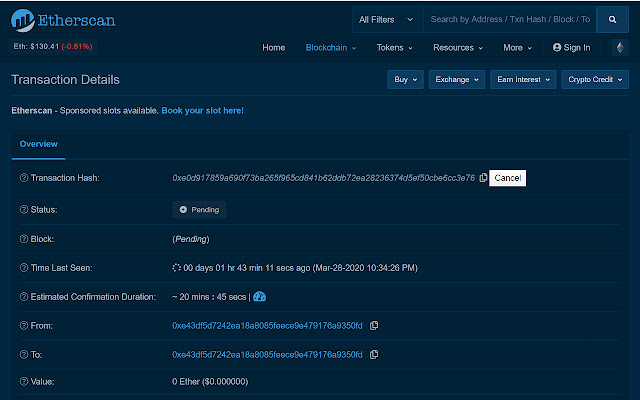640x400 pixels.
Task: Click the (Pending) block value
Action: click(x=191, y=239)
